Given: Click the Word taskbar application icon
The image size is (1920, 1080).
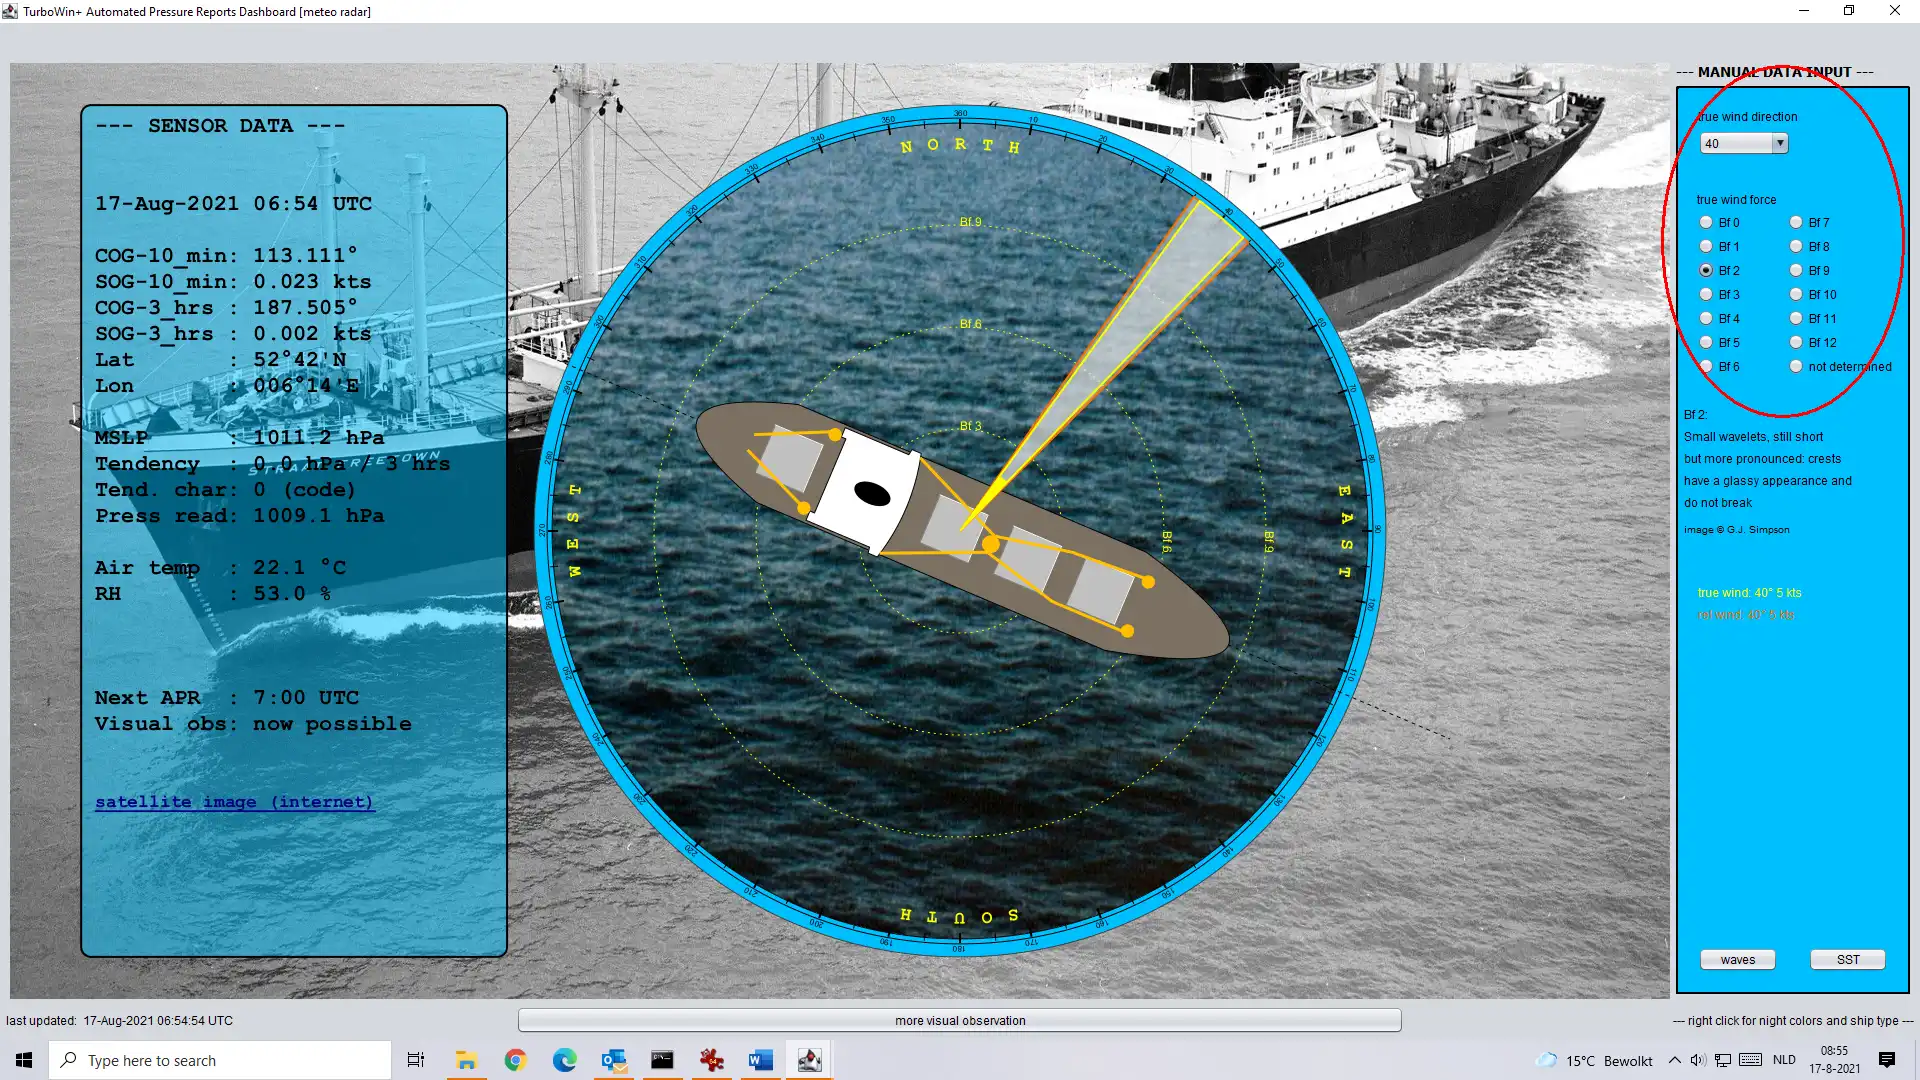Looking at the screenshot, I should coord(761,1060).
